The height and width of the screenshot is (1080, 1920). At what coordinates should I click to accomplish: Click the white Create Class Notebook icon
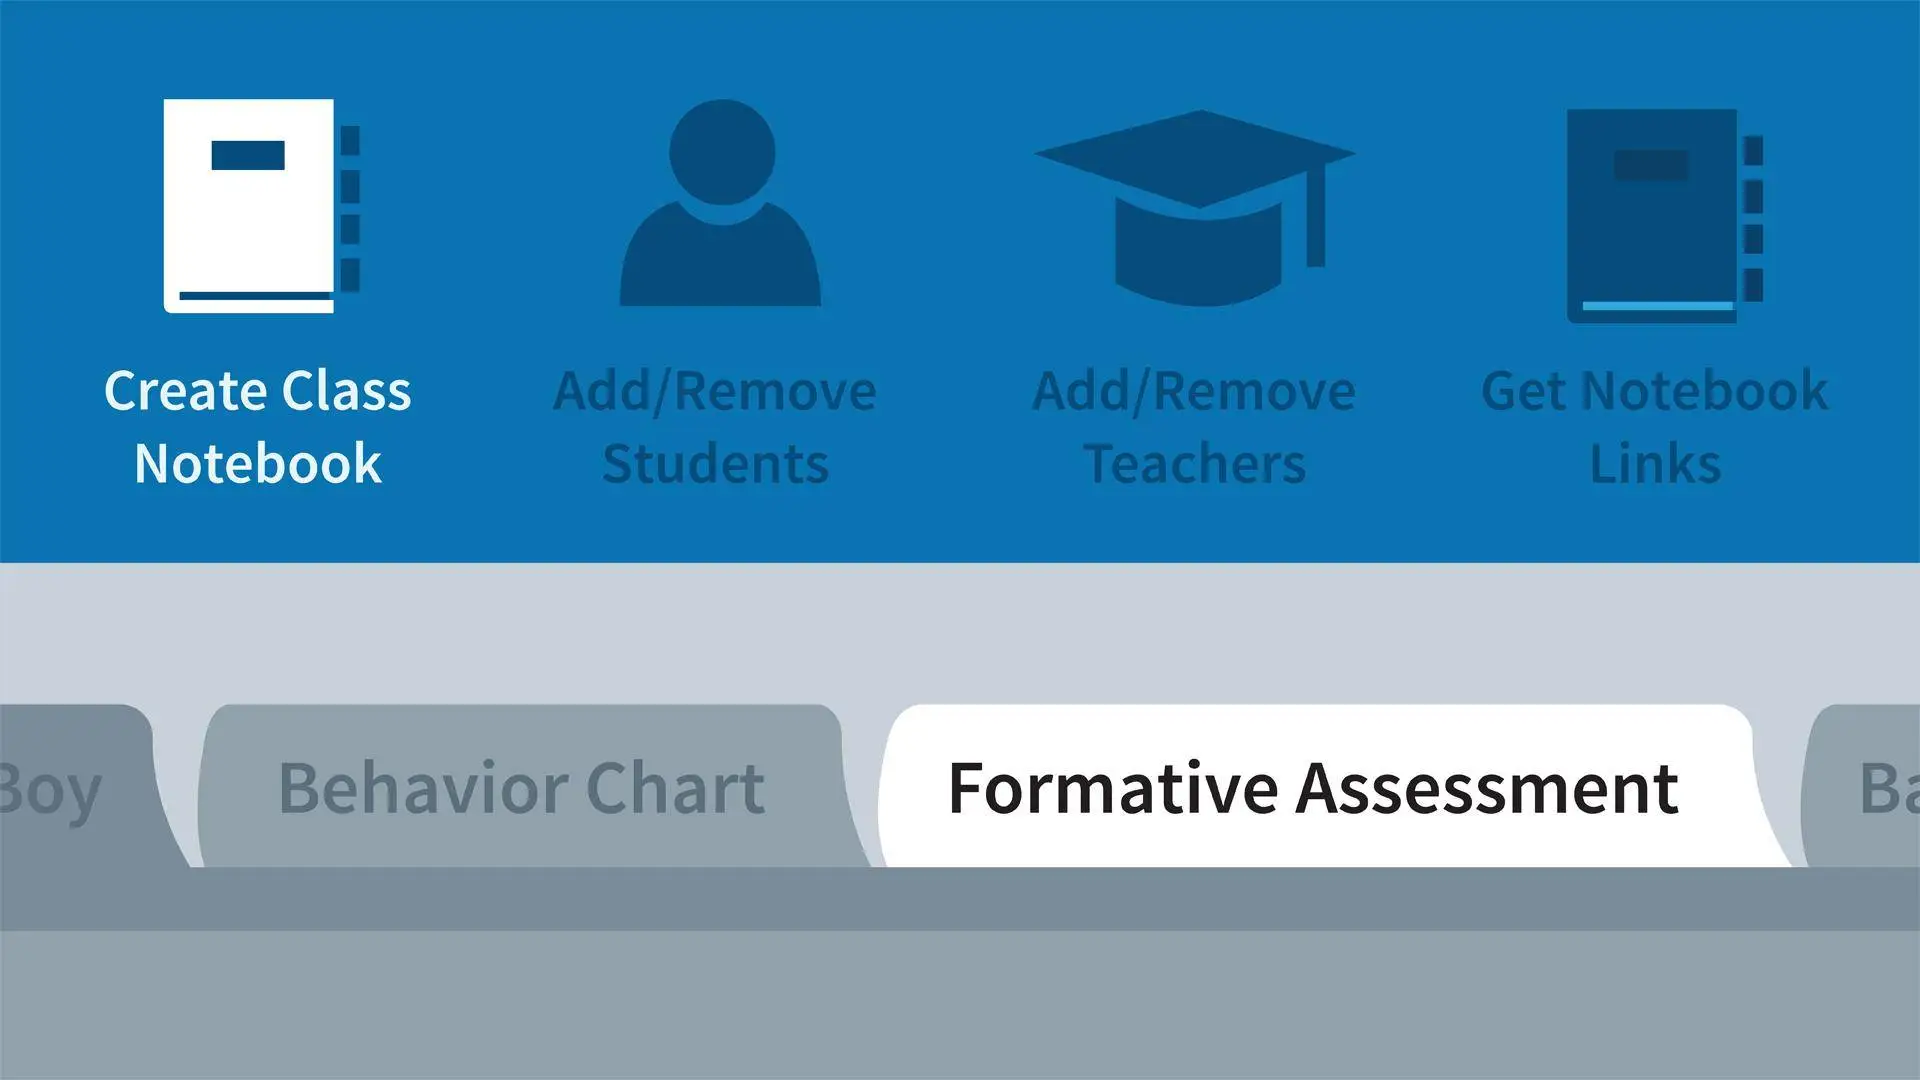262,206
